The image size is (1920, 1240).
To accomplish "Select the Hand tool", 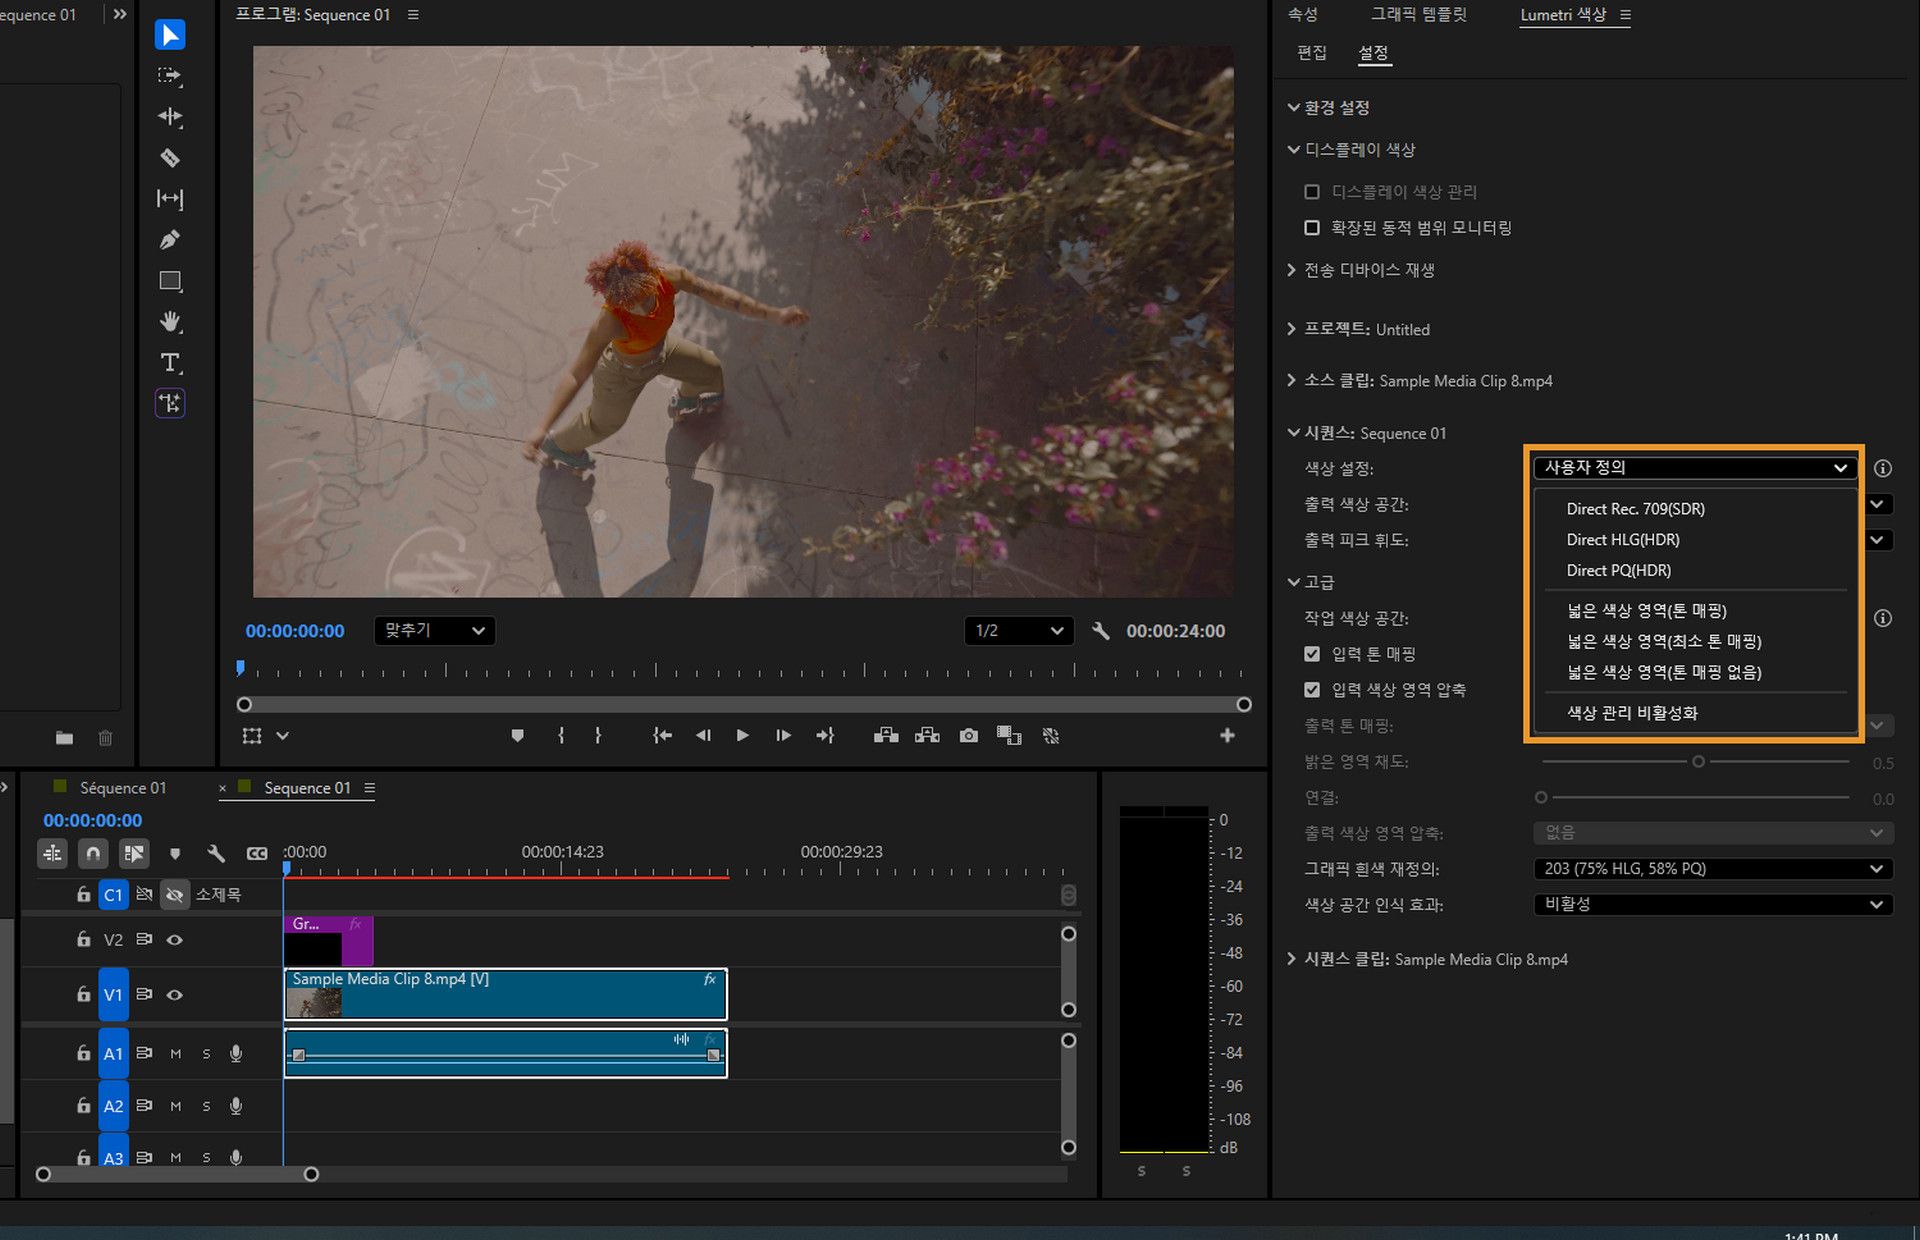I will coord(170,322).
